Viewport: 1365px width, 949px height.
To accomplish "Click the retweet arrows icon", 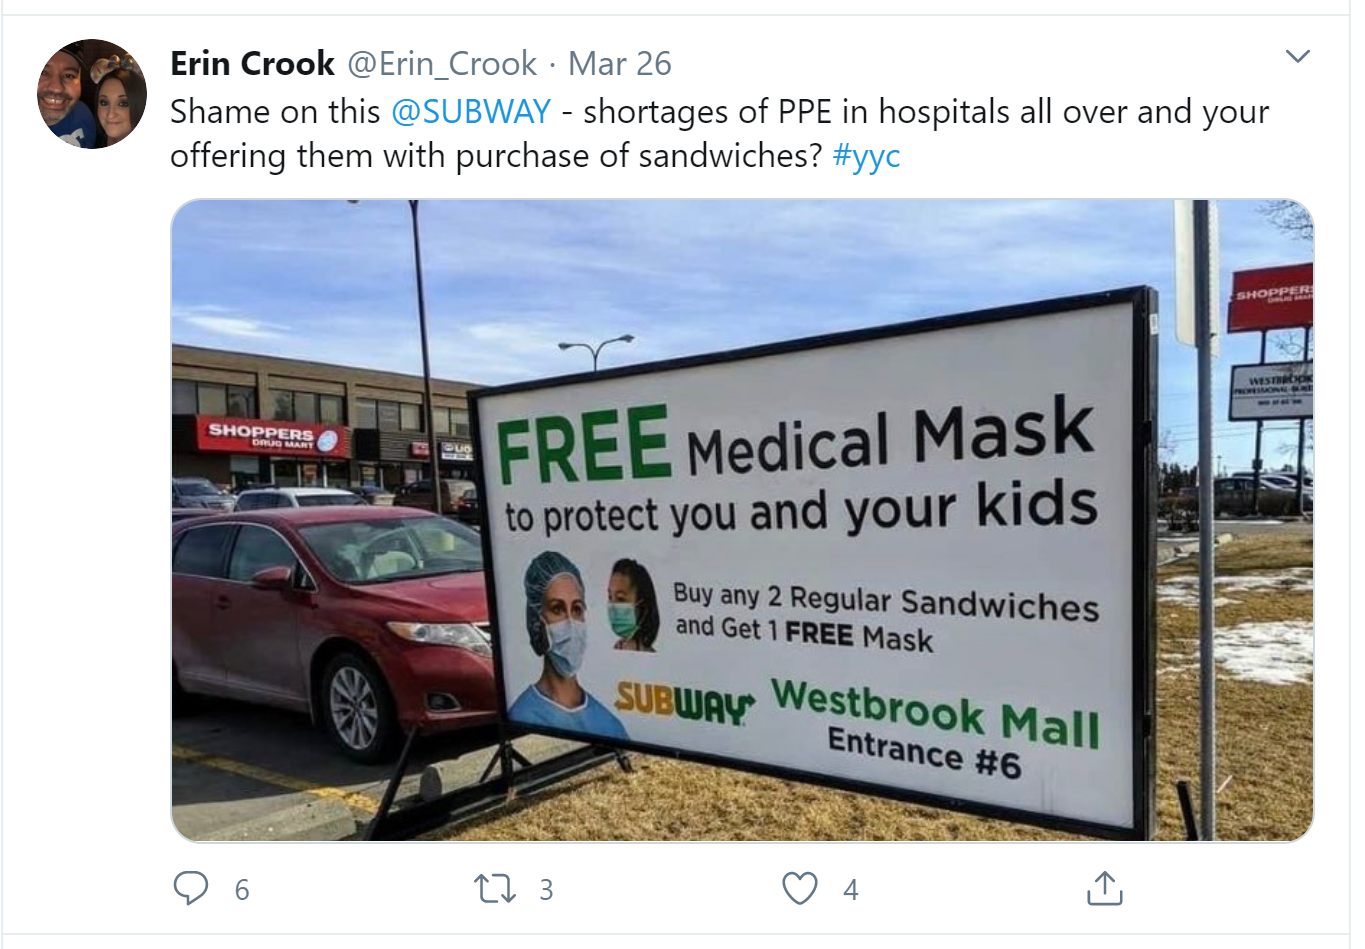I will tap(494, 888).
